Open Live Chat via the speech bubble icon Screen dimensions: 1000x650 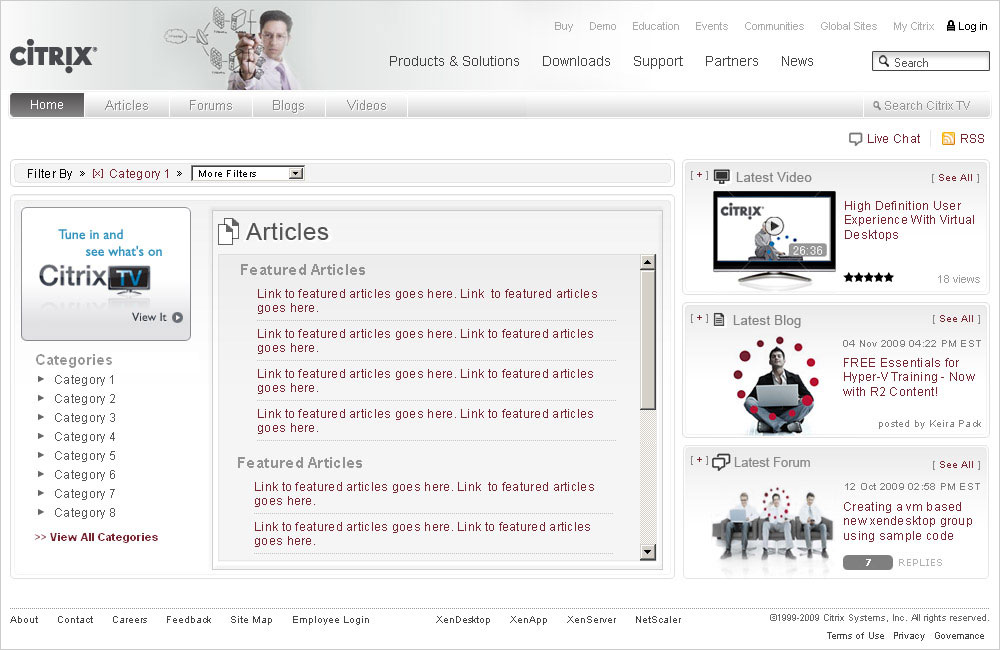pos(855,139)
